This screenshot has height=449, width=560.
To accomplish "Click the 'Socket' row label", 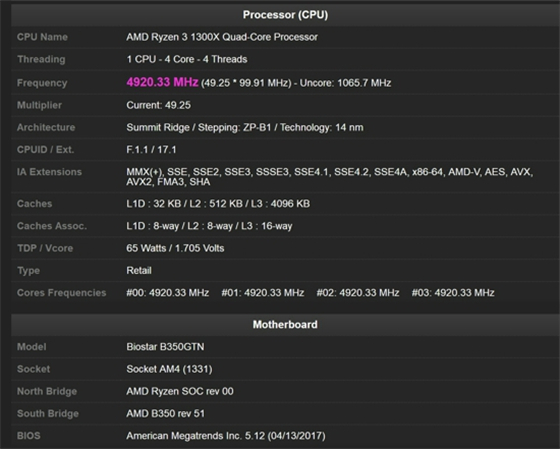I will tap(33, 369).
